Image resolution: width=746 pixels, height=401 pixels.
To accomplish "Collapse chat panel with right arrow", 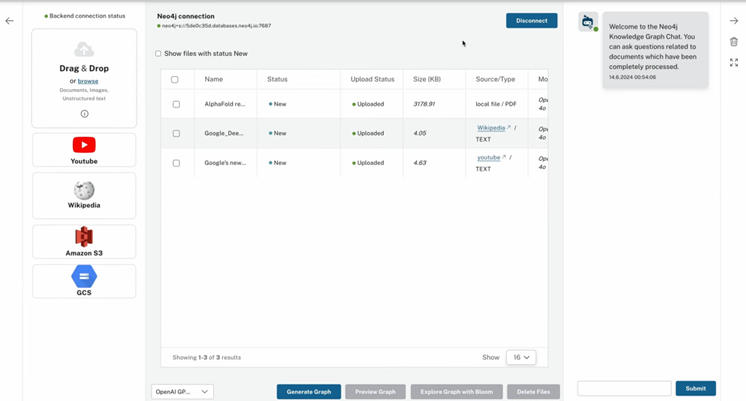I will [734, 21].
